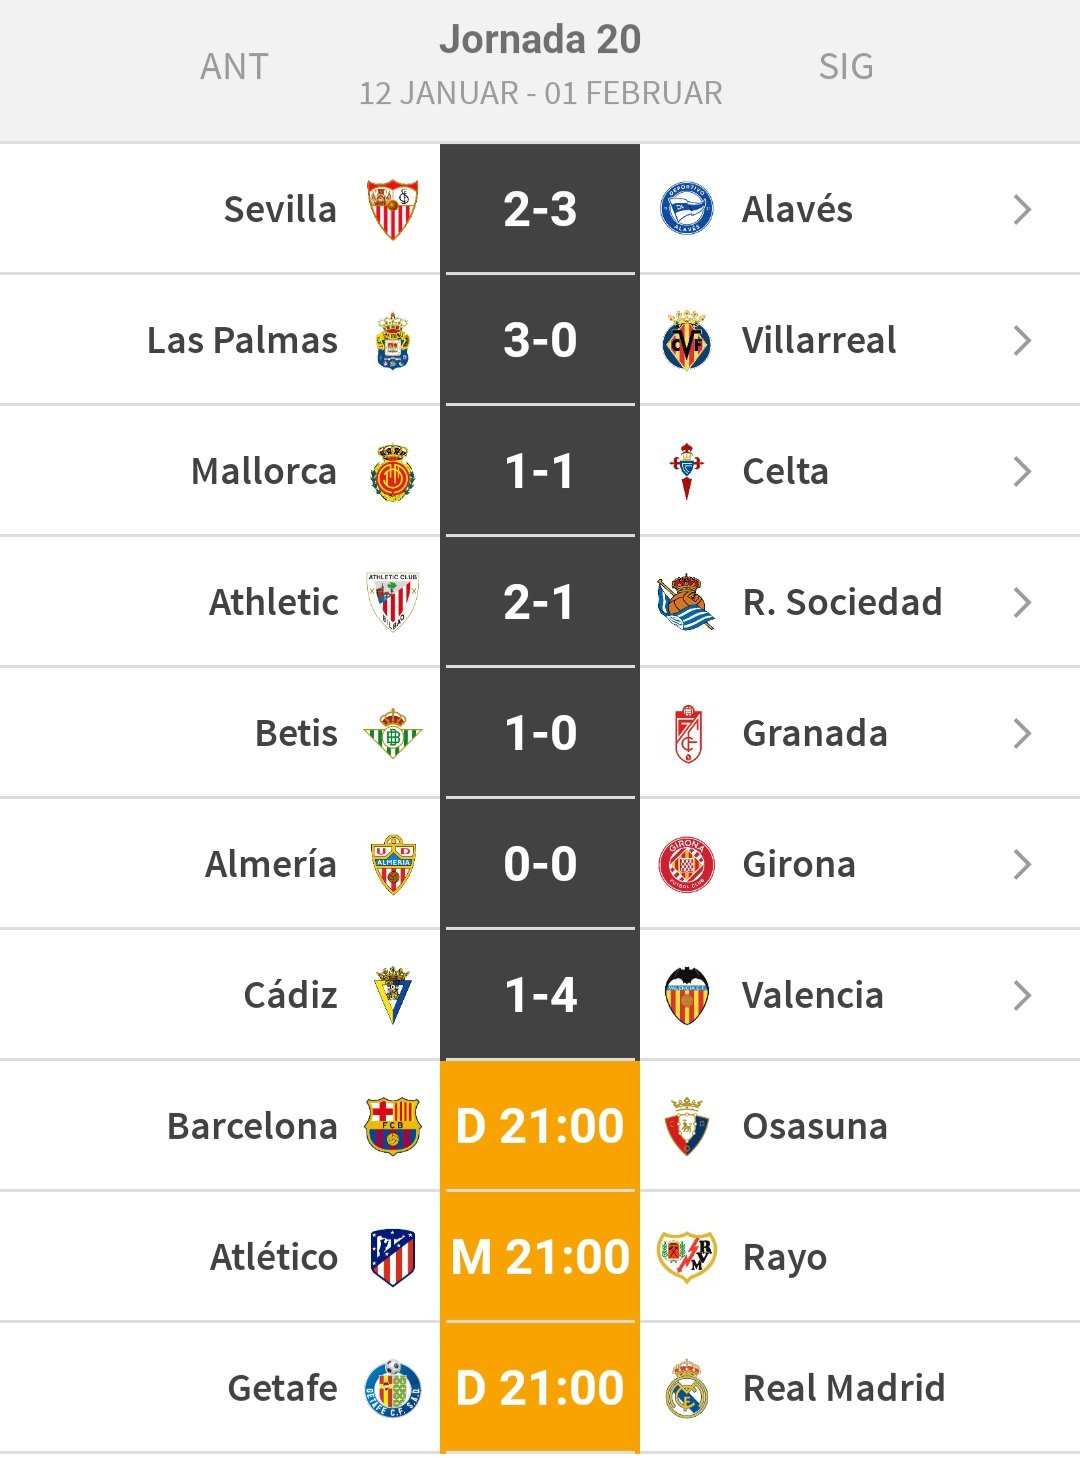The image size is (1080, 1458).
Task: Expand the Mallorca–Celta match arrow
Action: (1022, 472)
